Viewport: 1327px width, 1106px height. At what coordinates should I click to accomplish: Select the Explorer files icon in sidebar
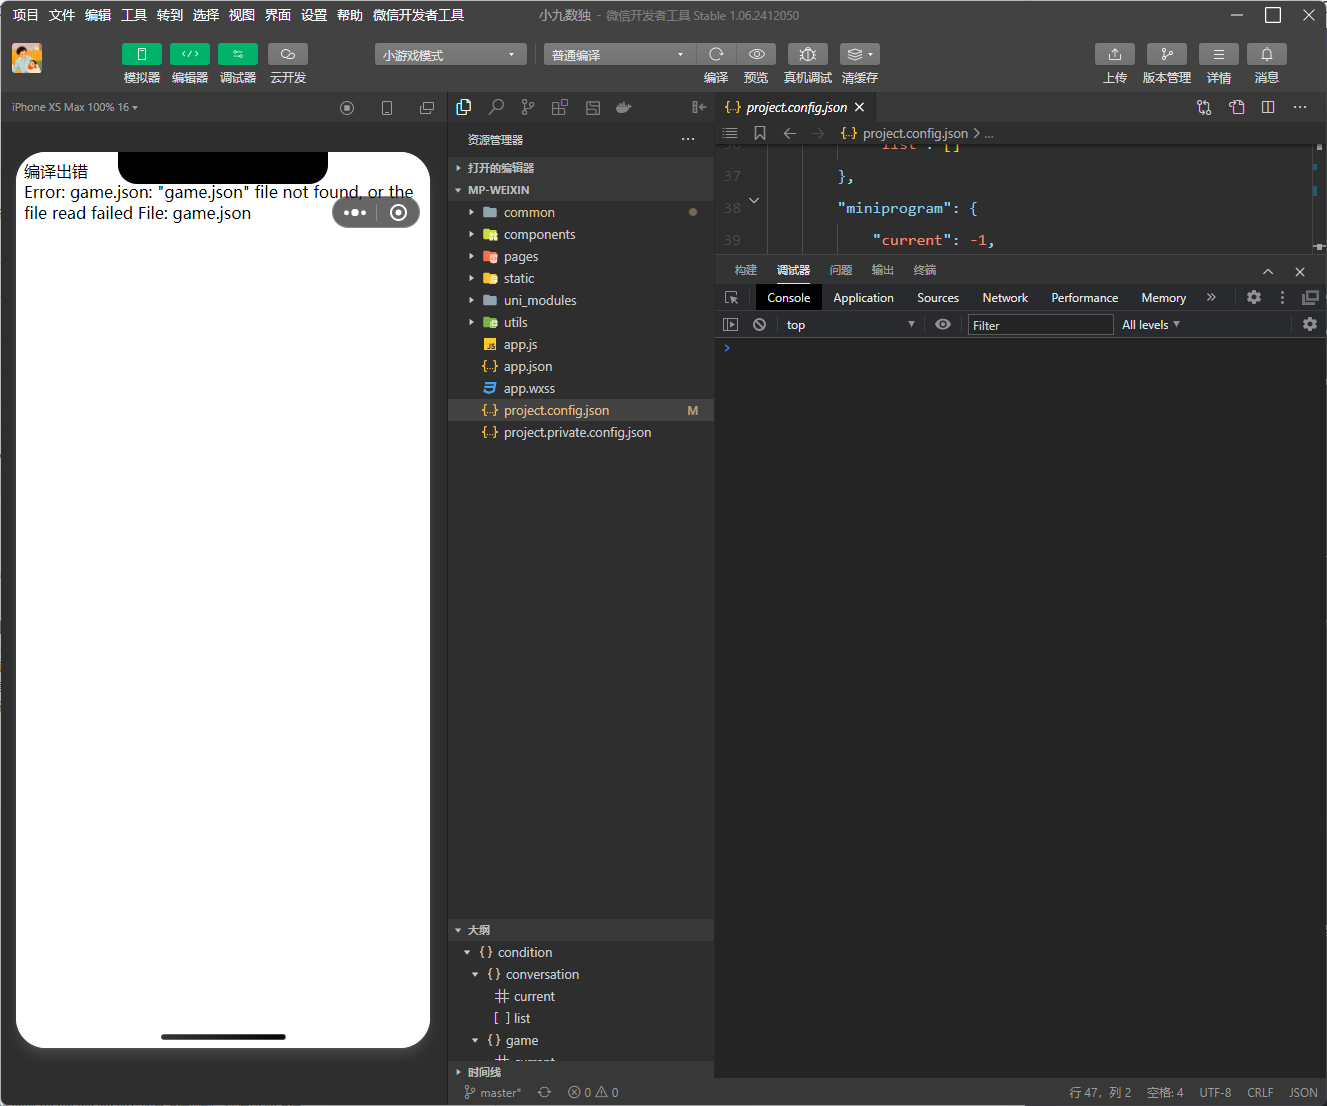click(464, 107)
